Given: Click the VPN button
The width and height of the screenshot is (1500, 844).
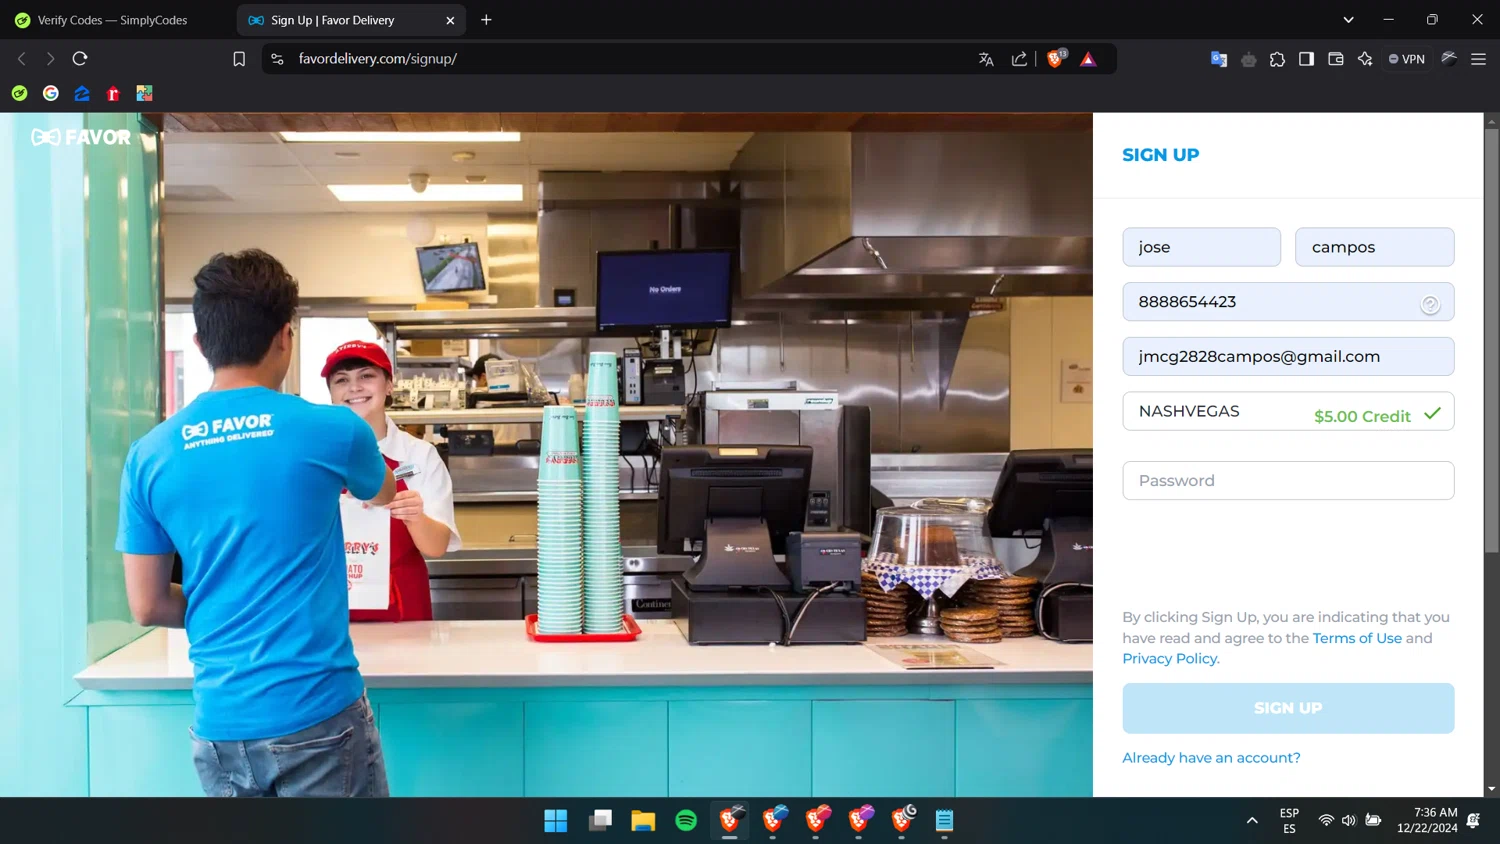Looking at the screenshot, I should (x=1407, y=59).
